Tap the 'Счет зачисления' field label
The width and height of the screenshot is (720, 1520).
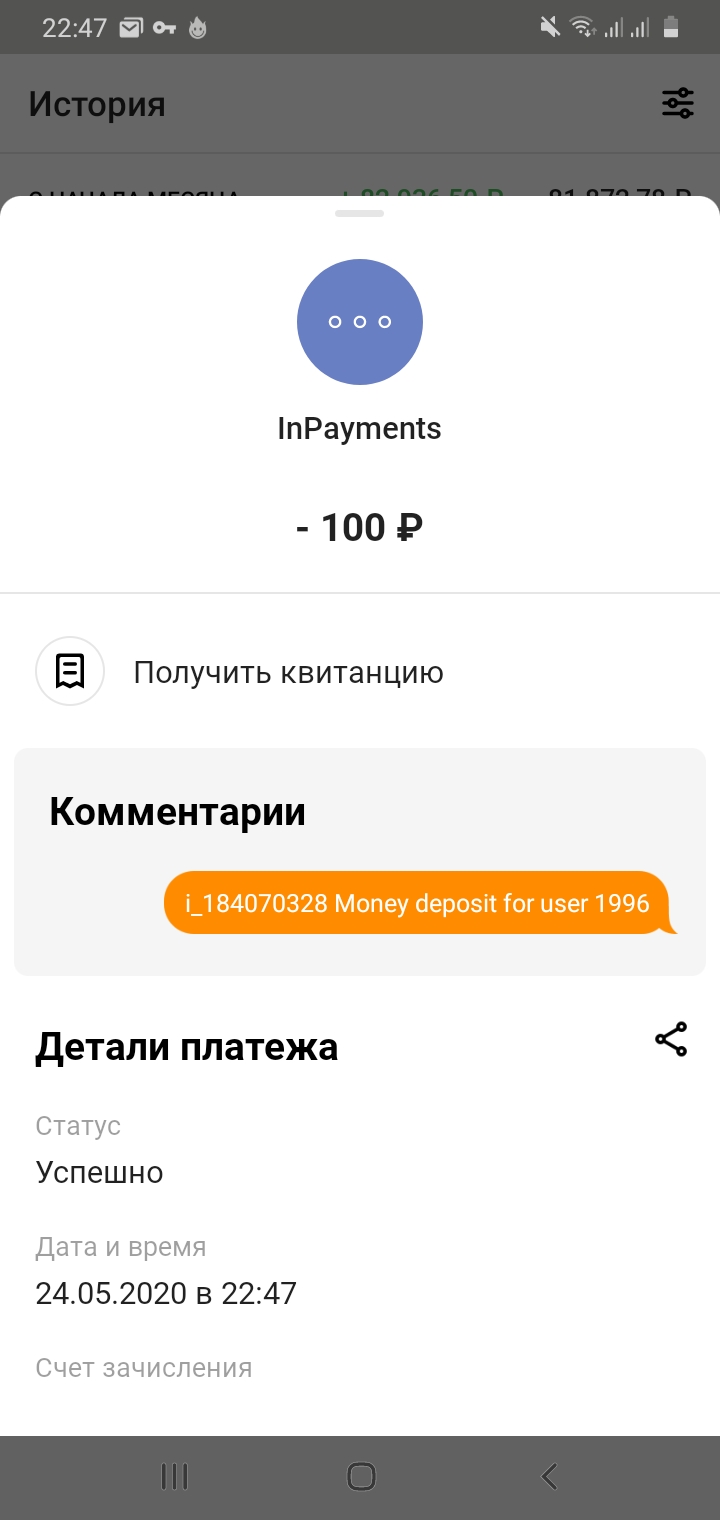coord(143,1368)
